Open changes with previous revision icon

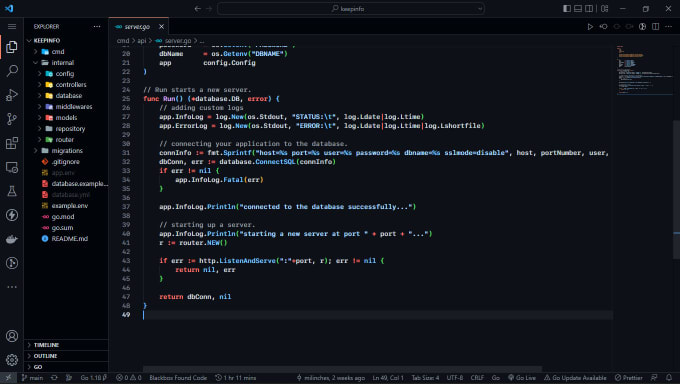(x=603, y=26)
